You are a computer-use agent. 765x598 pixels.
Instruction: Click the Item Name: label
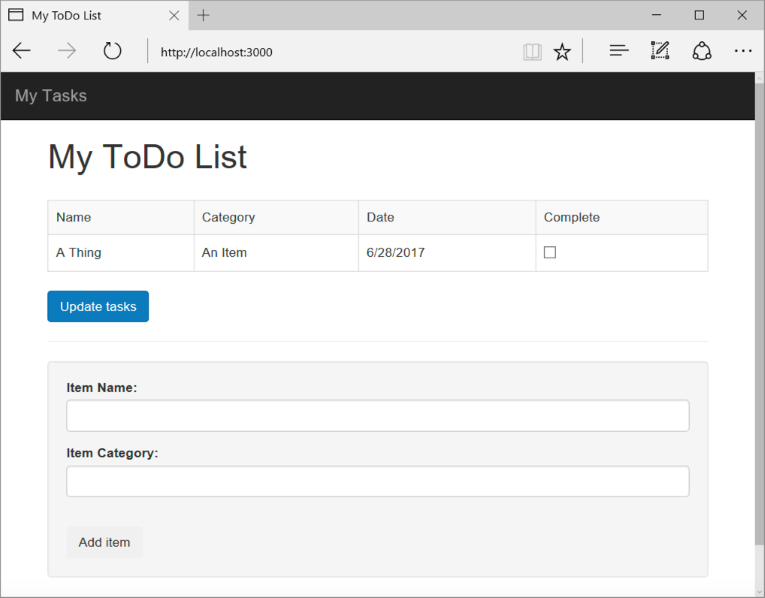click(x=102, y=388)
